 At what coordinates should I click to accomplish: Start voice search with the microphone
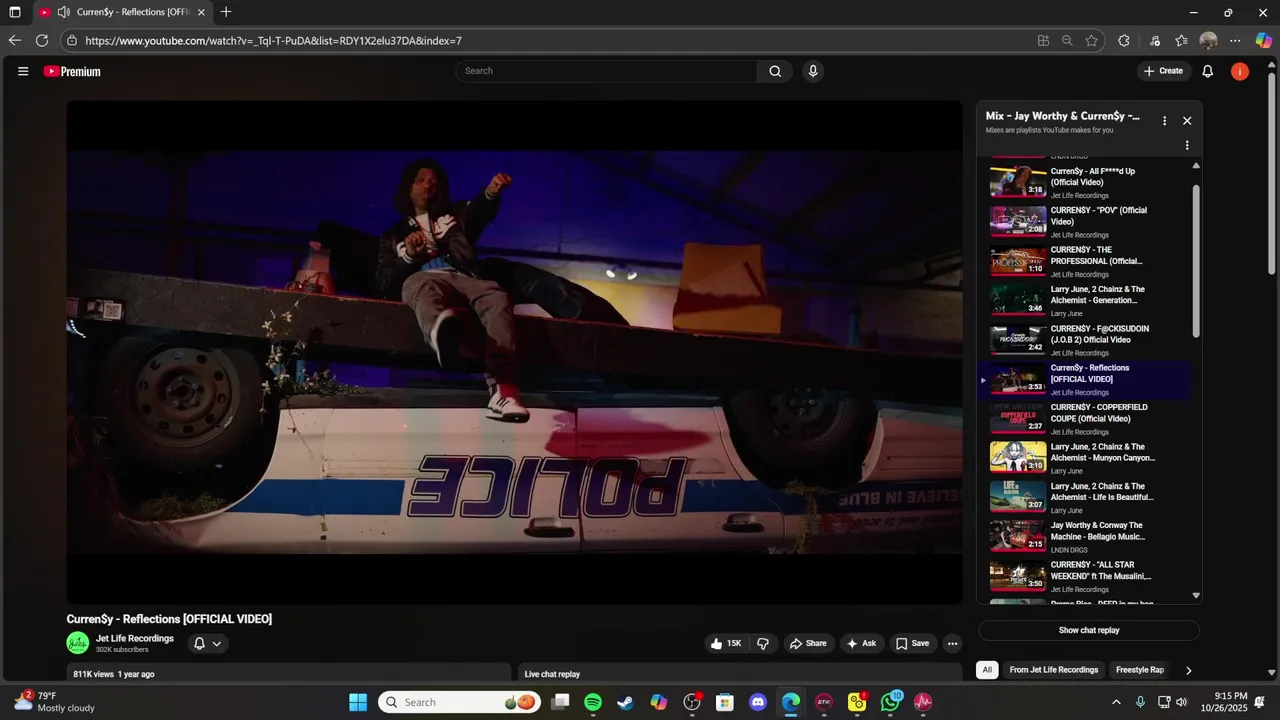(813, 71)
